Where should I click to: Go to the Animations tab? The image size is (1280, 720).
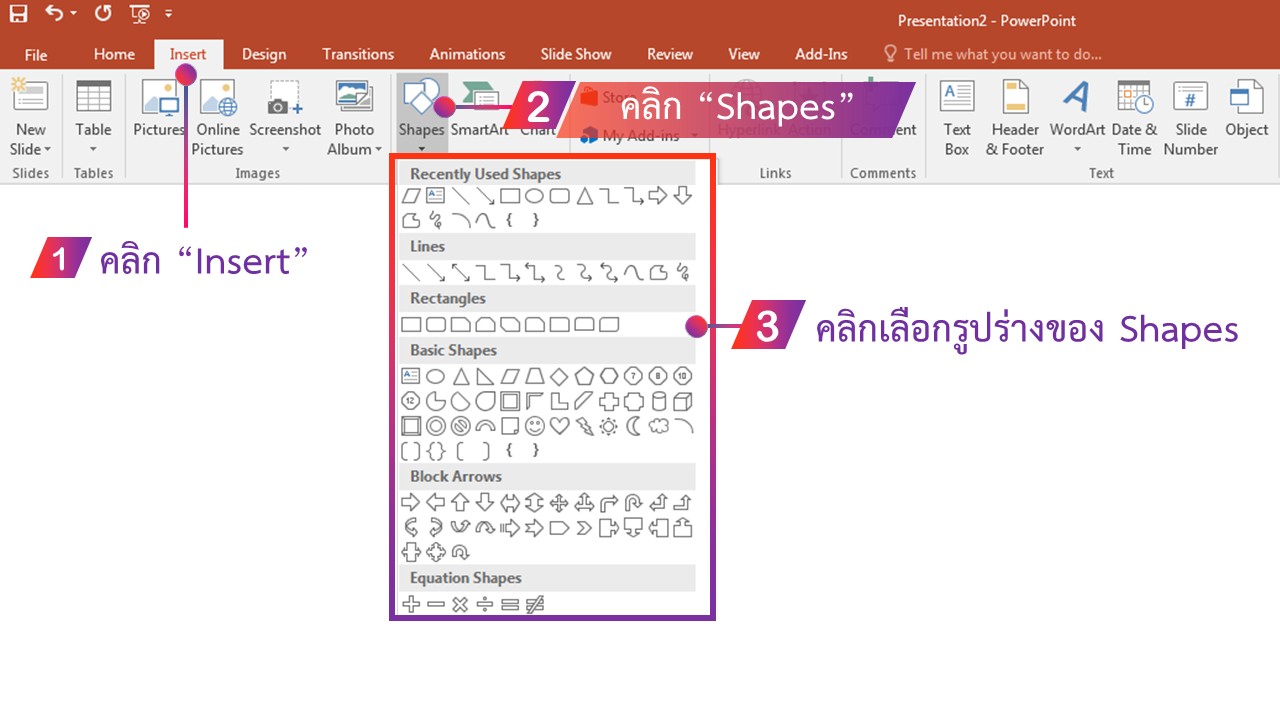[x=467, y=54]
